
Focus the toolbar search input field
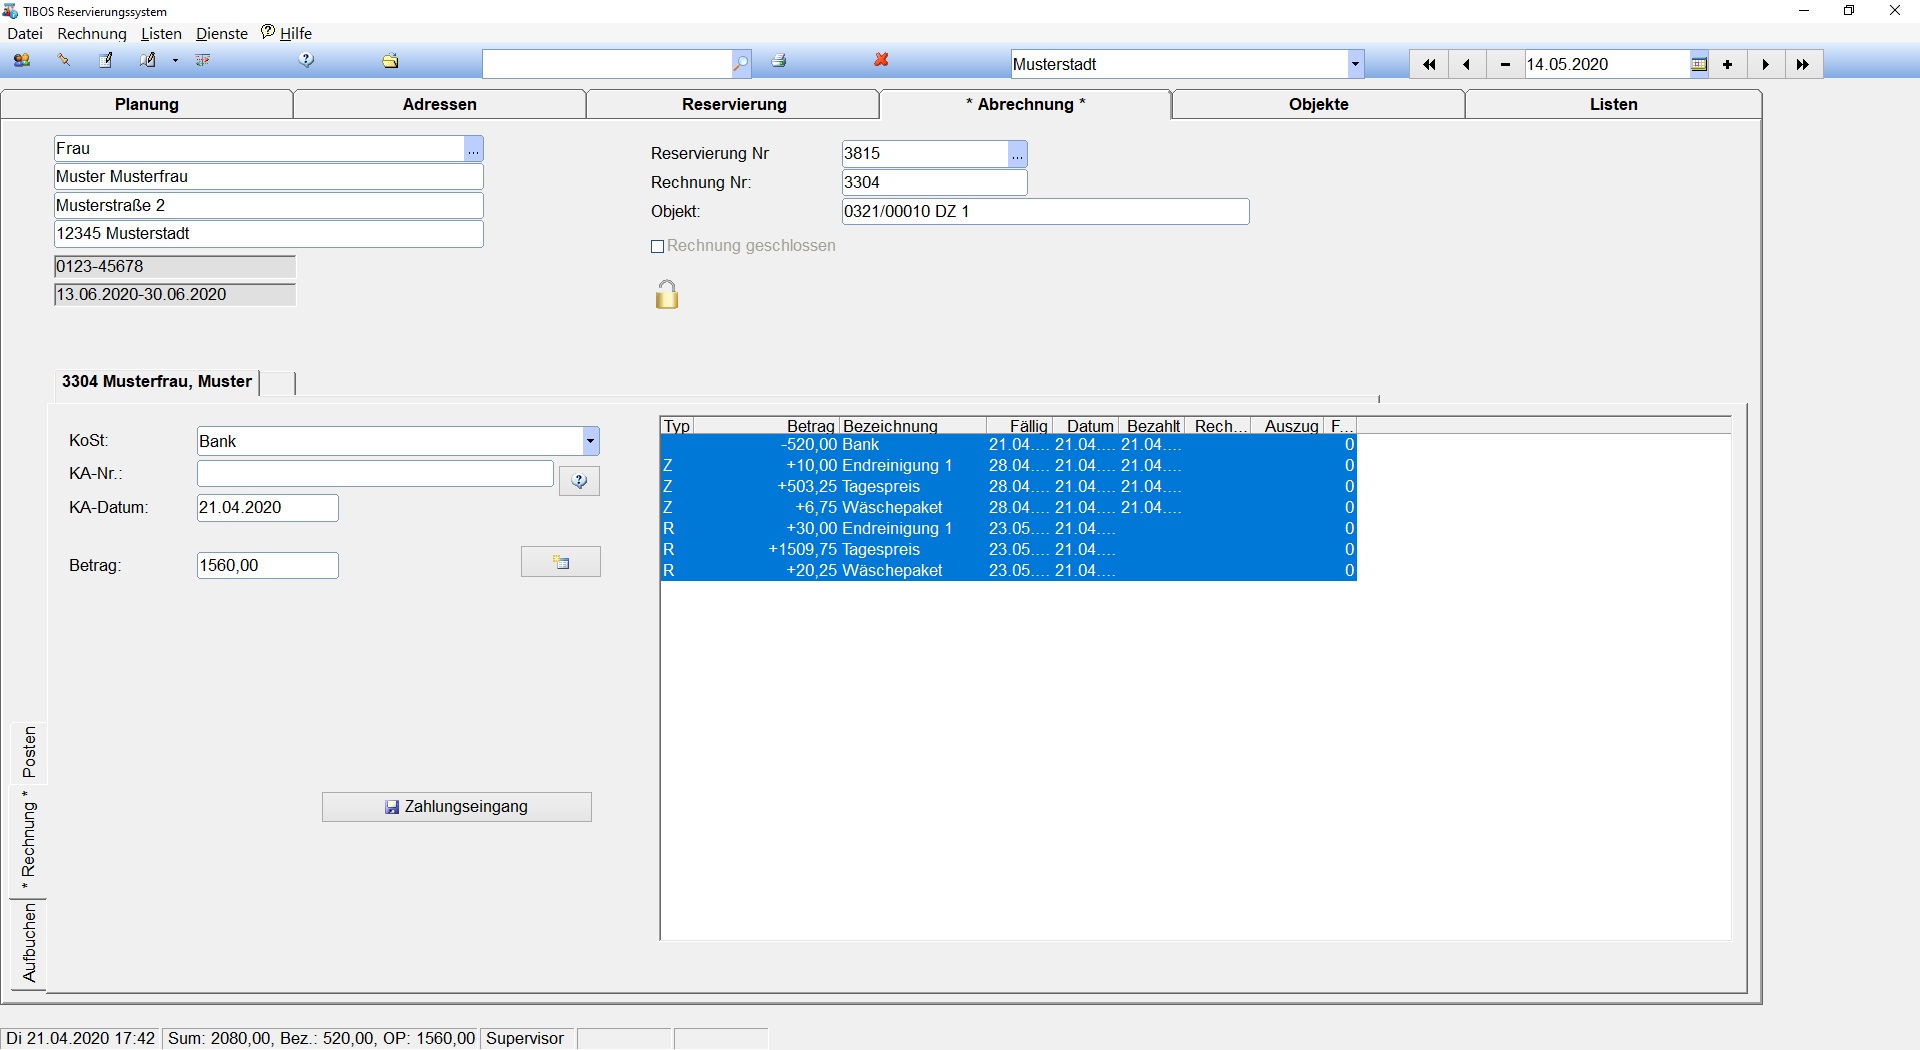[607, 64]
